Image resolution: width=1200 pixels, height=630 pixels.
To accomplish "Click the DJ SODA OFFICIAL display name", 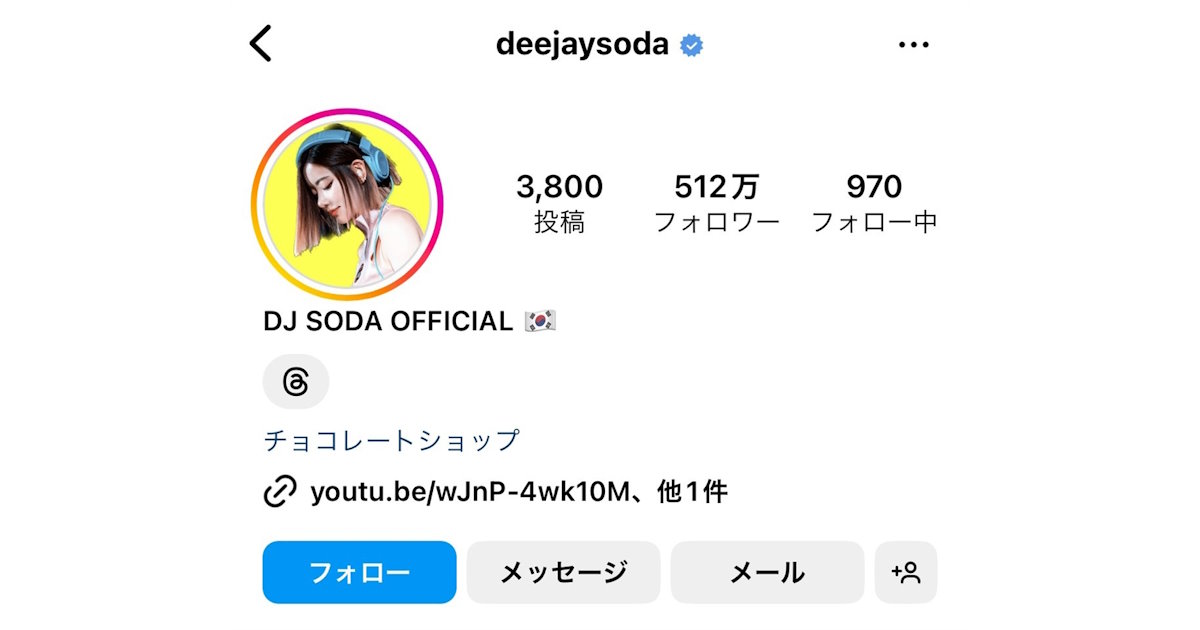I will pyautogui.click(x=388, y=321).
